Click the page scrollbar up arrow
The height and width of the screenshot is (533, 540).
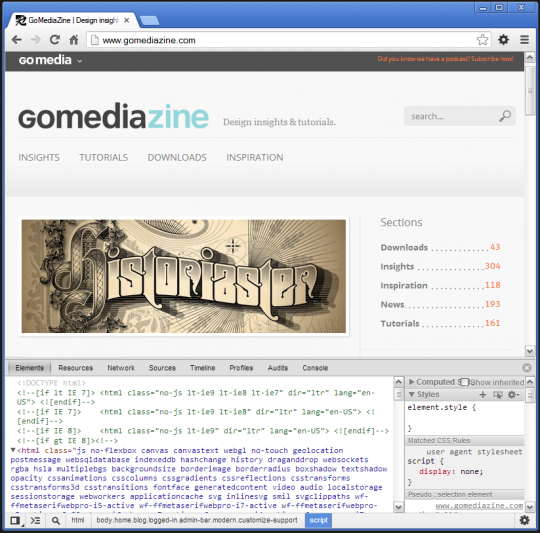click(530, 57)
